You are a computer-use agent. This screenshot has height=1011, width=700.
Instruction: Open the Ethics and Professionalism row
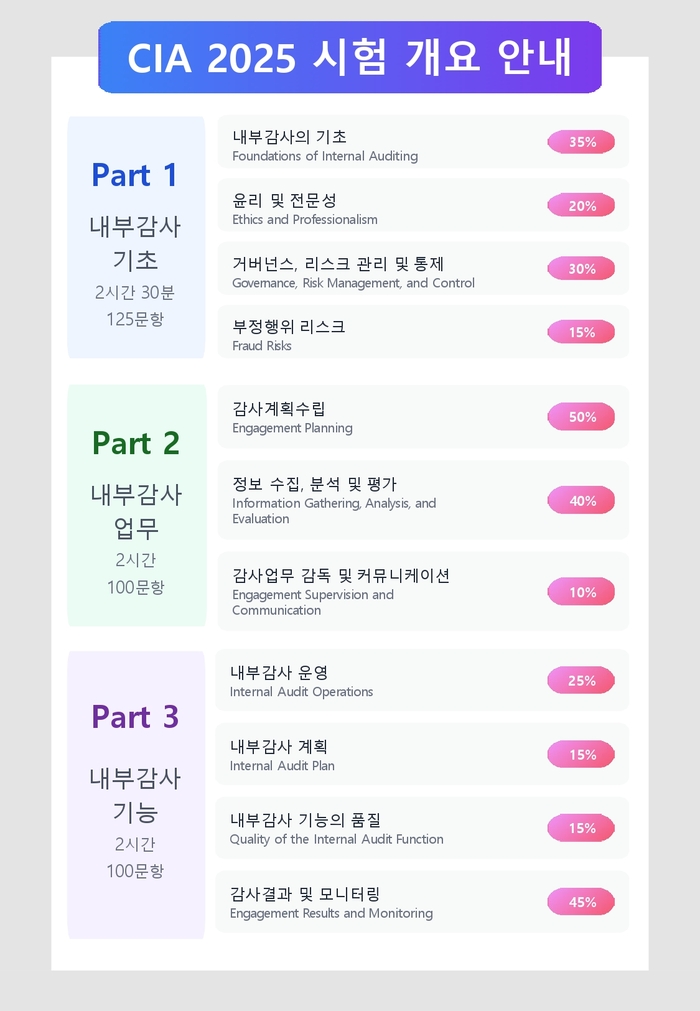(423, 205)
